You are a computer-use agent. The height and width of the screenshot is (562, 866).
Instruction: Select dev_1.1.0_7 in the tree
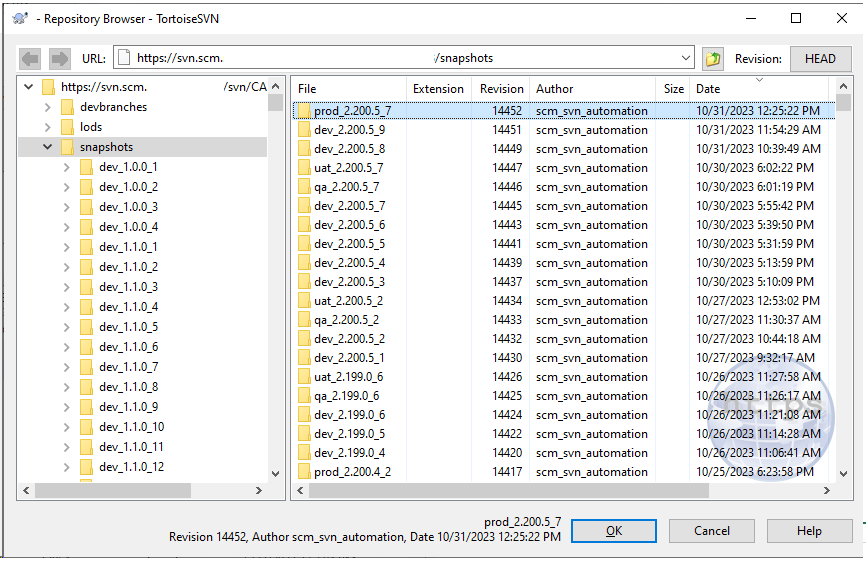[129, 367]
